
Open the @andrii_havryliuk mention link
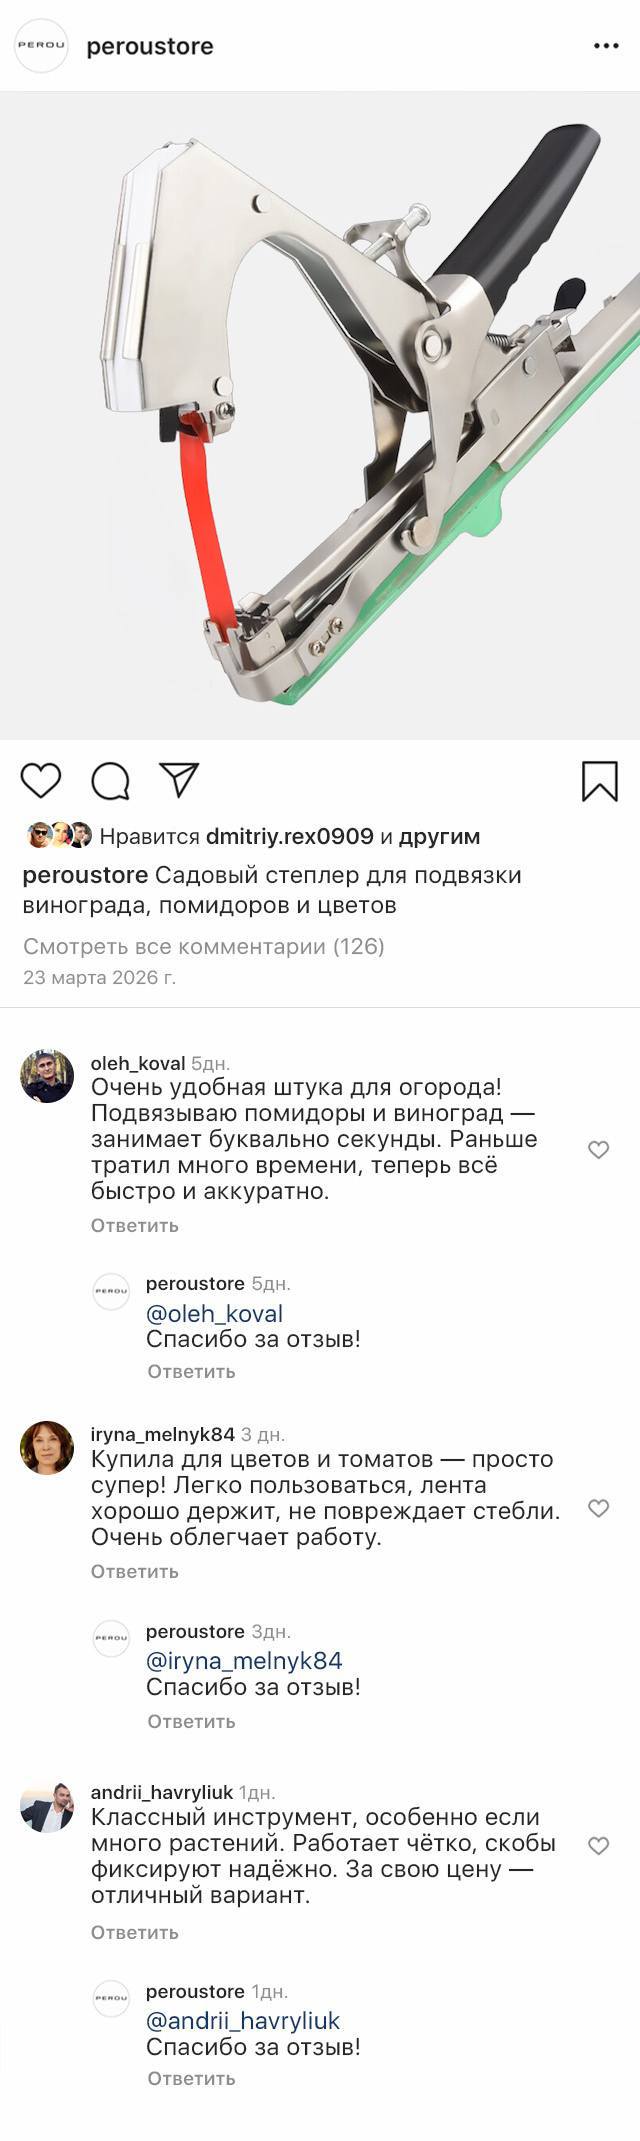[x=243, y=2020]
